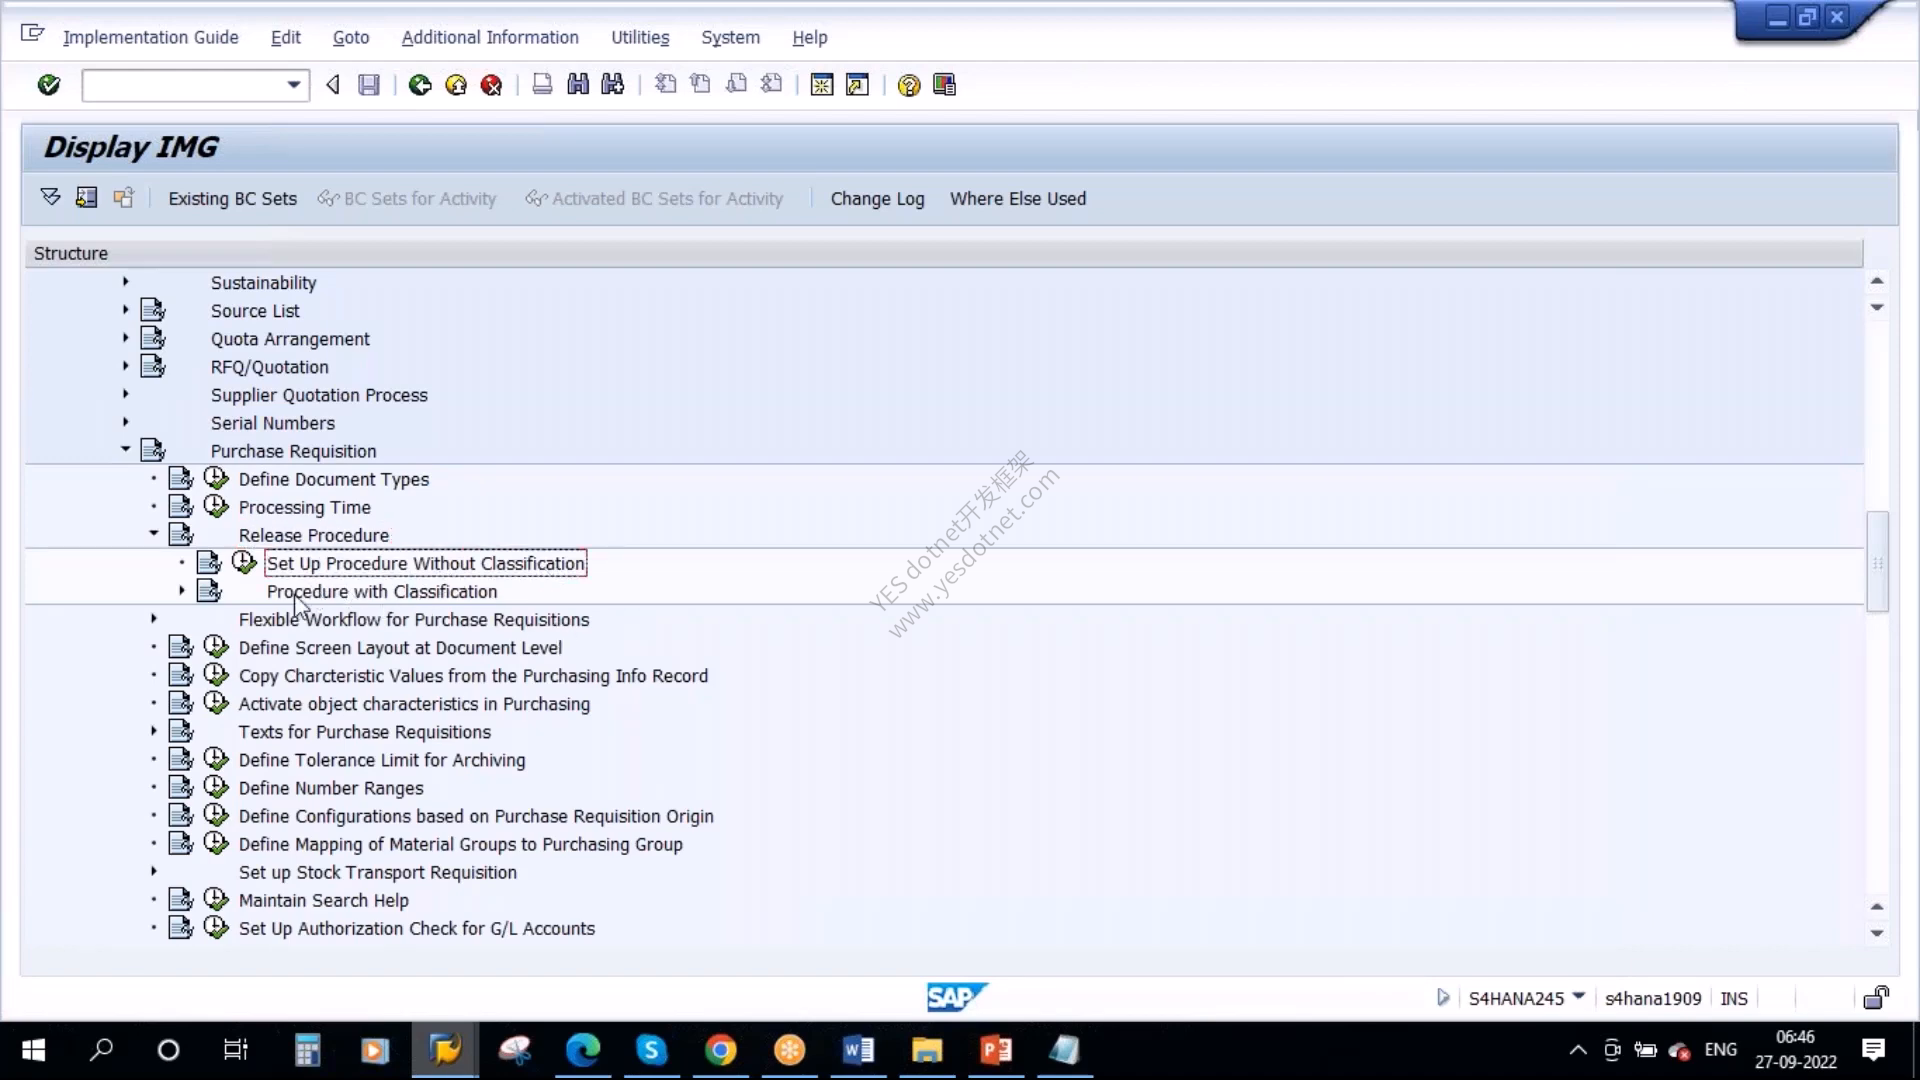Click the Create New Session icon

[x=822, y=85]
